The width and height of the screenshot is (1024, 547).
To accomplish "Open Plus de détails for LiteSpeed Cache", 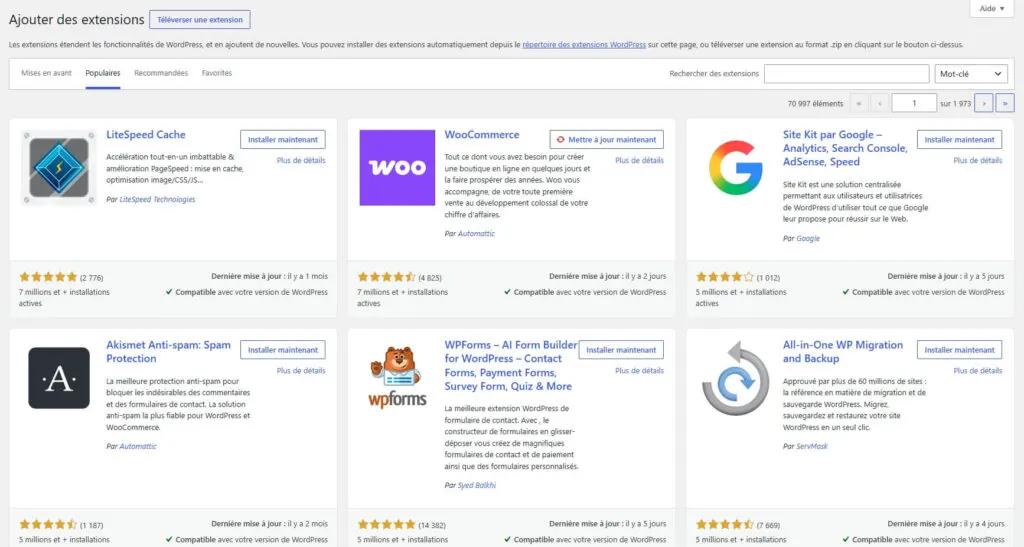I will coord(300,161).
